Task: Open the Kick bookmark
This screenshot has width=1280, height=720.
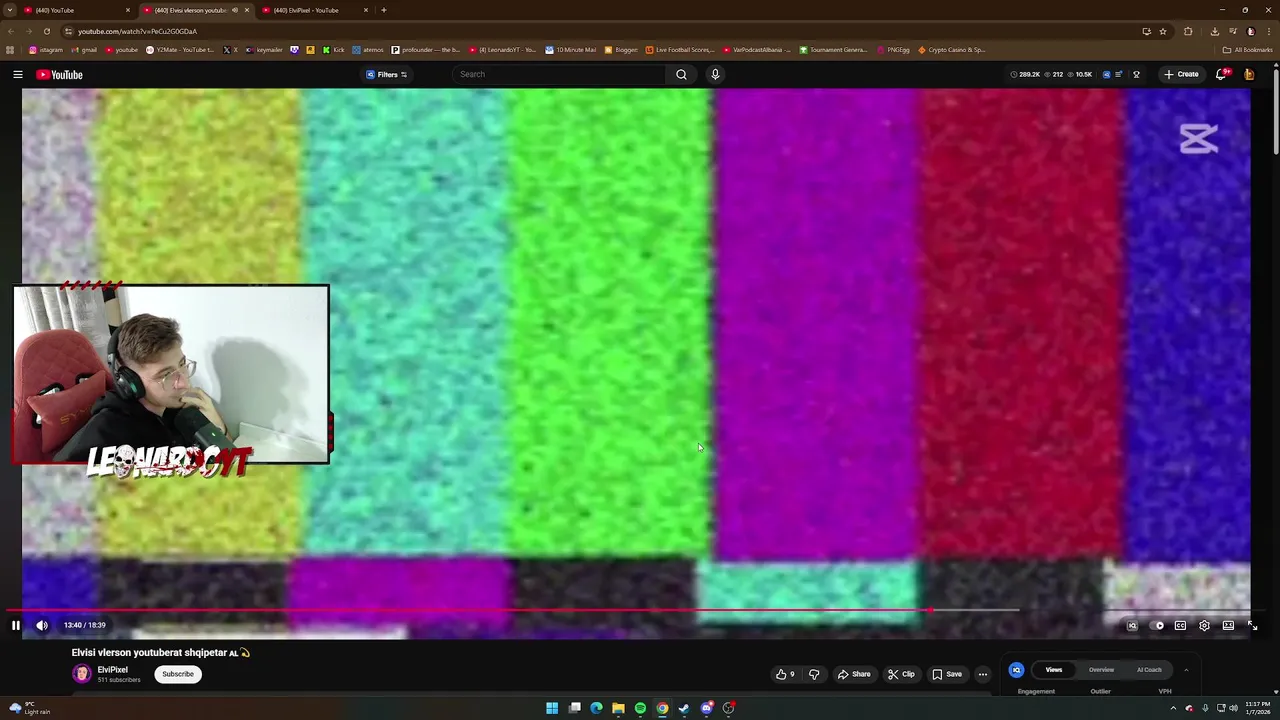Action: pos(333,50)
